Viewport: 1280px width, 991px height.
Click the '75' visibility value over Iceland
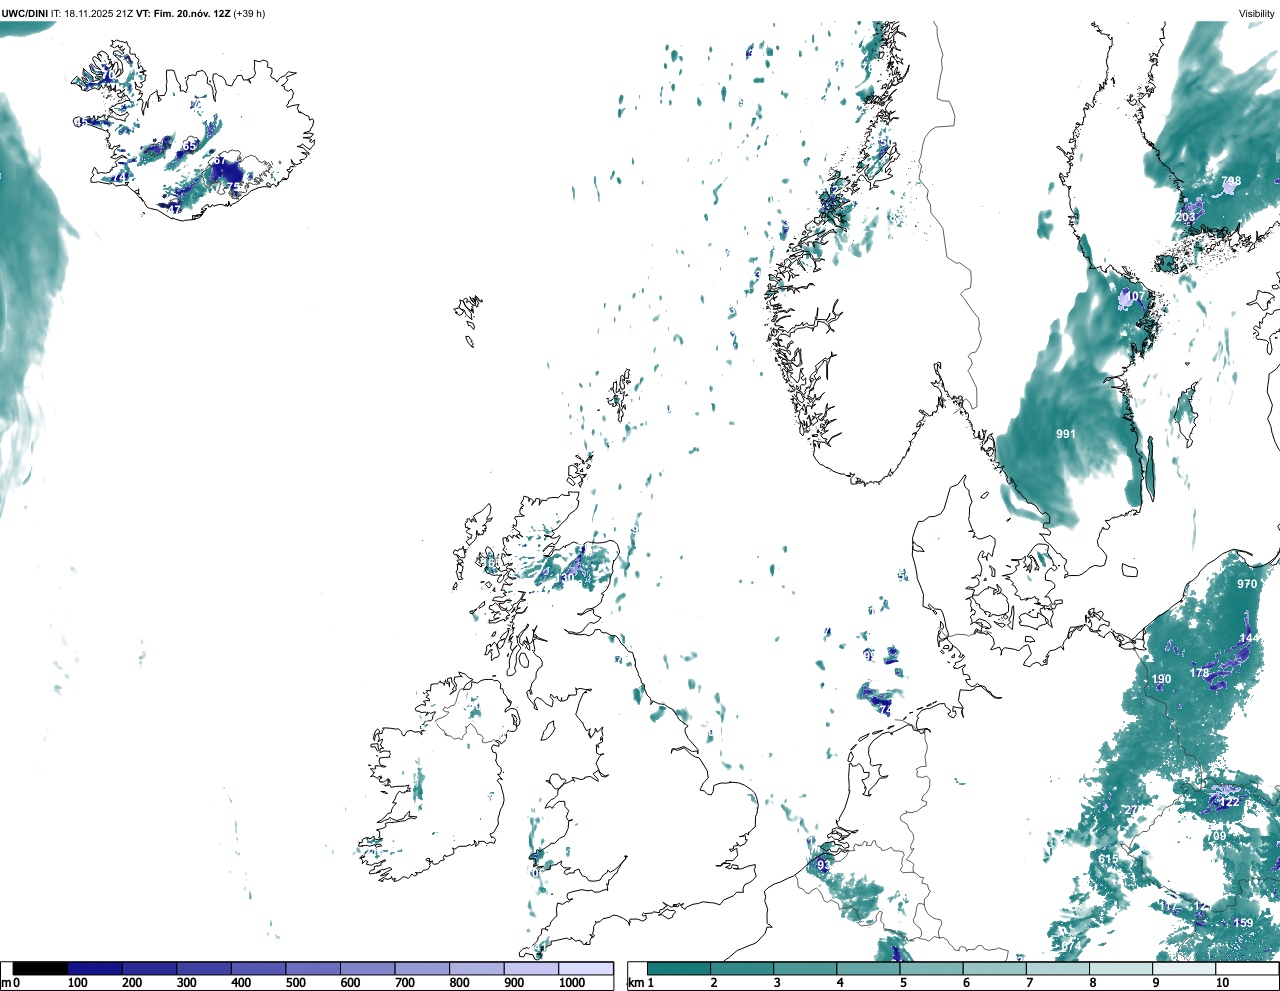coord(233,187)
